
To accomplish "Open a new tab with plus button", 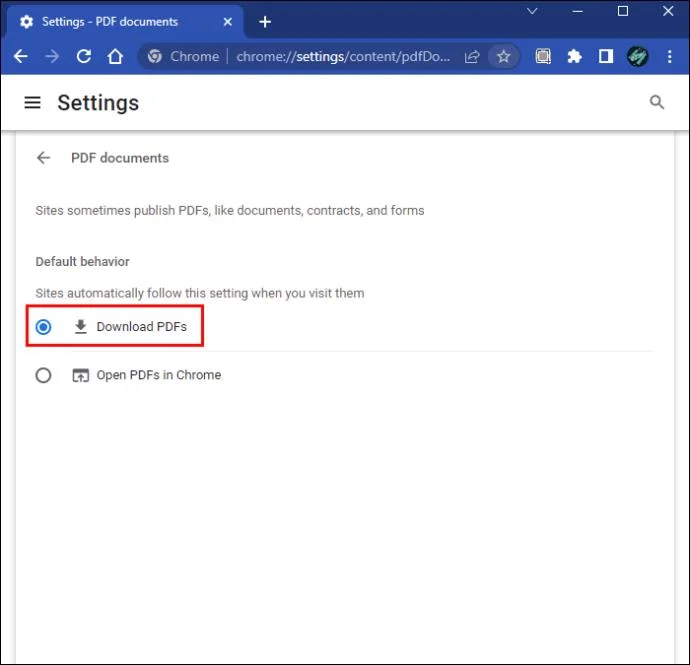I will tap(265, 22).
